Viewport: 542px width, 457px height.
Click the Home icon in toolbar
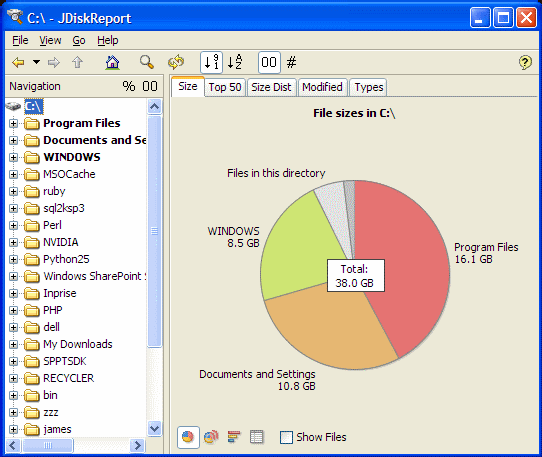pyautogui.click(x=113, y=63)
